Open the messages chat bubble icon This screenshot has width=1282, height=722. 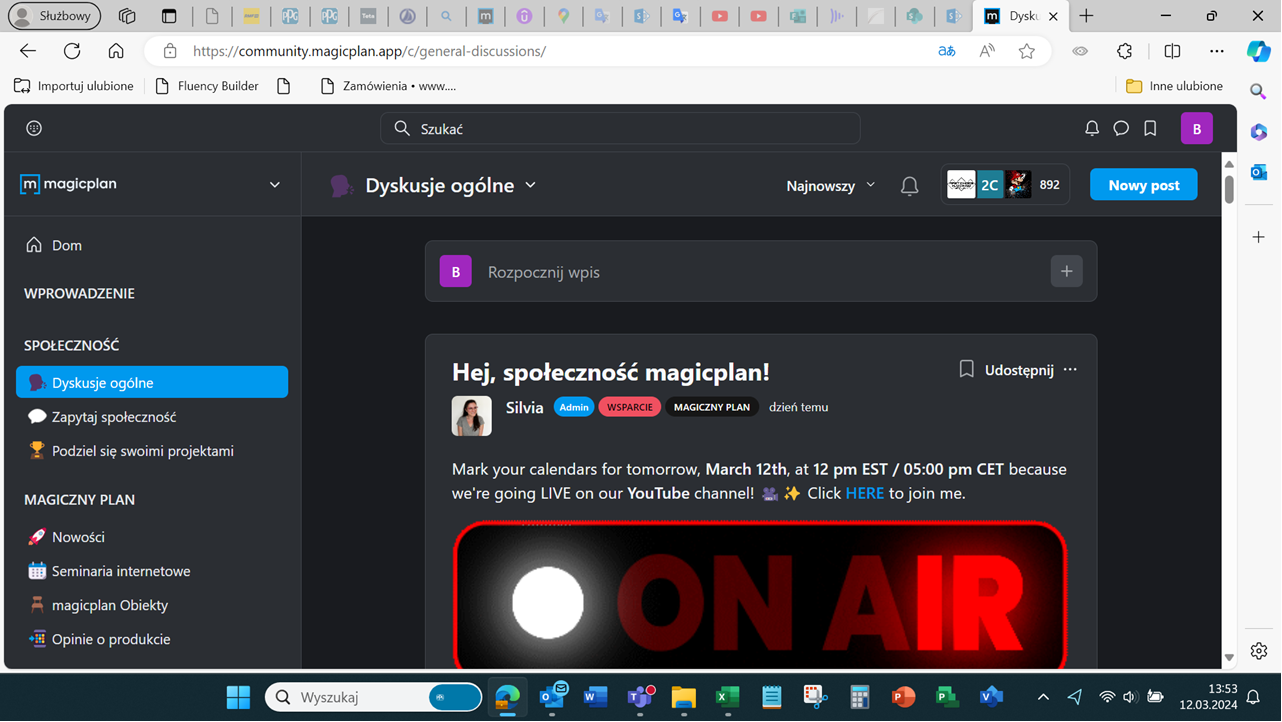(1121, 128)
